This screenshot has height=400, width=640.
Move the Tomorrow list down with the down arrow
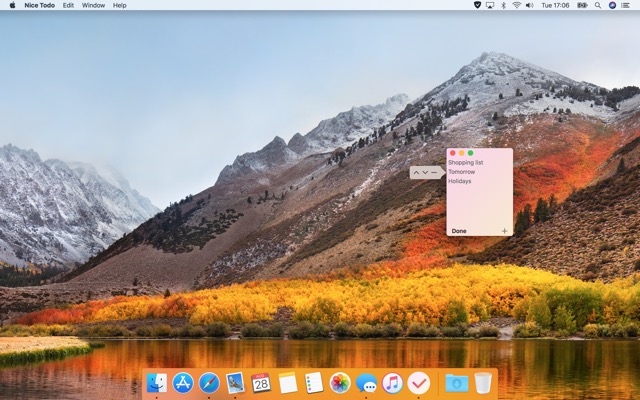click(425, 173)
